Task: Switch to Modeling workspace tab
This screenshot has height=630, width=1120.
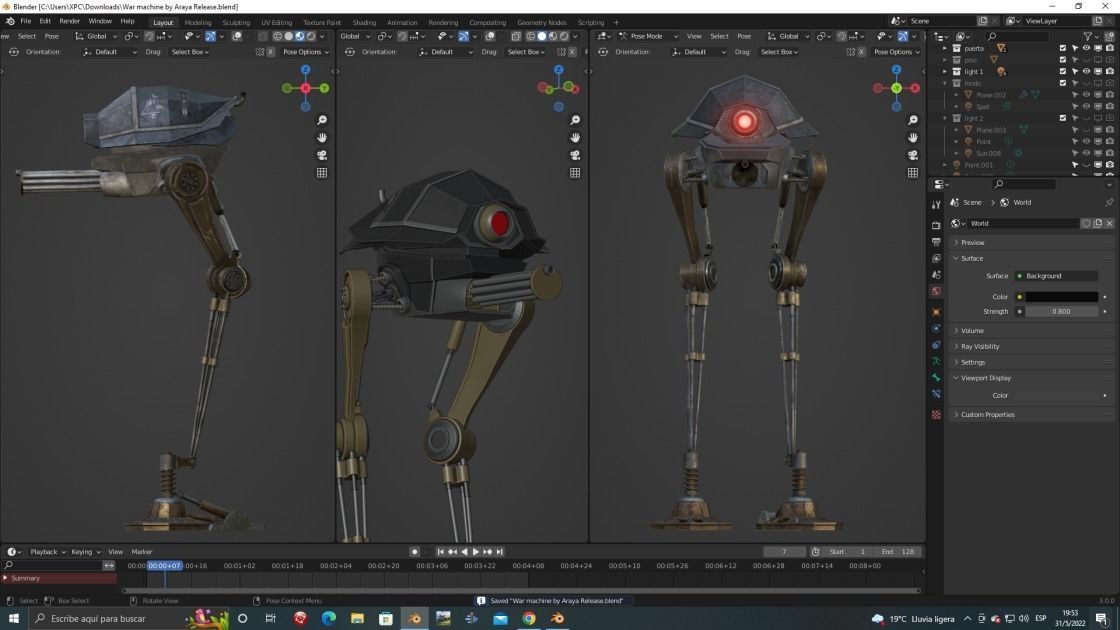Action: [198, 22]
